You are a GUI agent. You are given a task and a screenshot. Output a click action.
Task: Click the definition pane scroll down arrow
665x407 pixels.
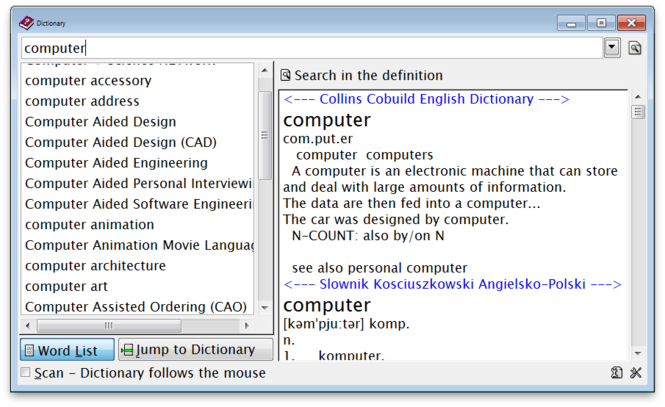[x=637, y=353]
